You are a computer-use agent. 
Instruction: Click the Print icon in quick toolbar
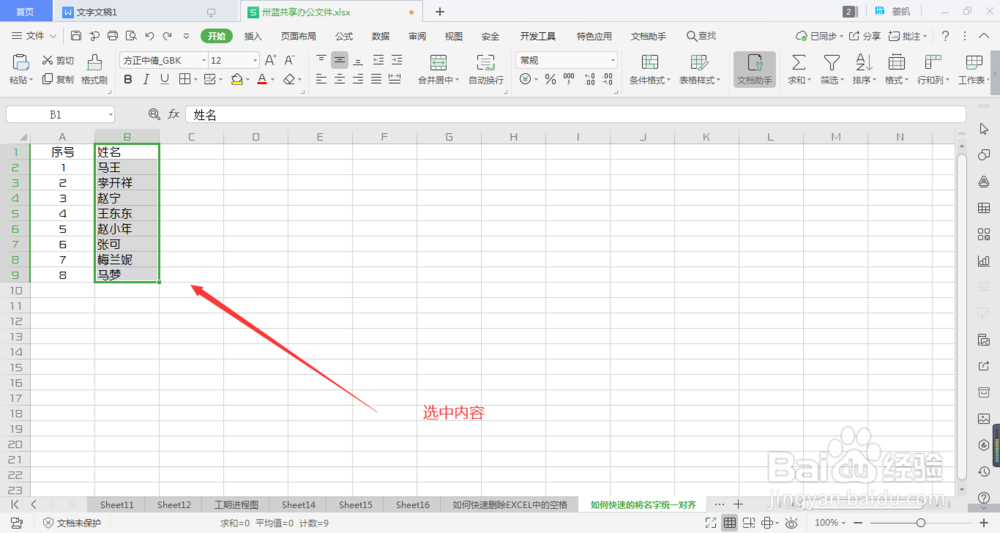coord(113,36)
